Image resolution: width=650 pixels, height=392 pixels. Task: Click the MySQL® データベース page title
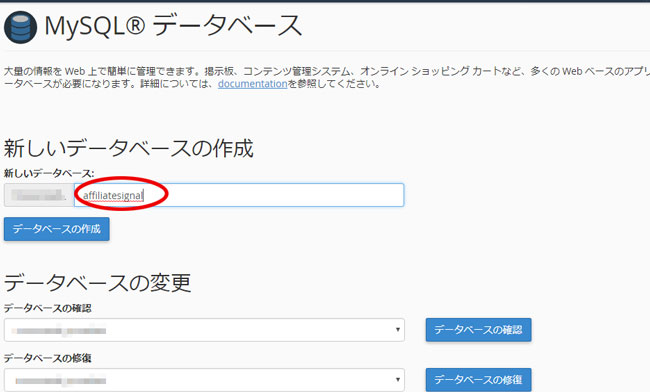173,26
